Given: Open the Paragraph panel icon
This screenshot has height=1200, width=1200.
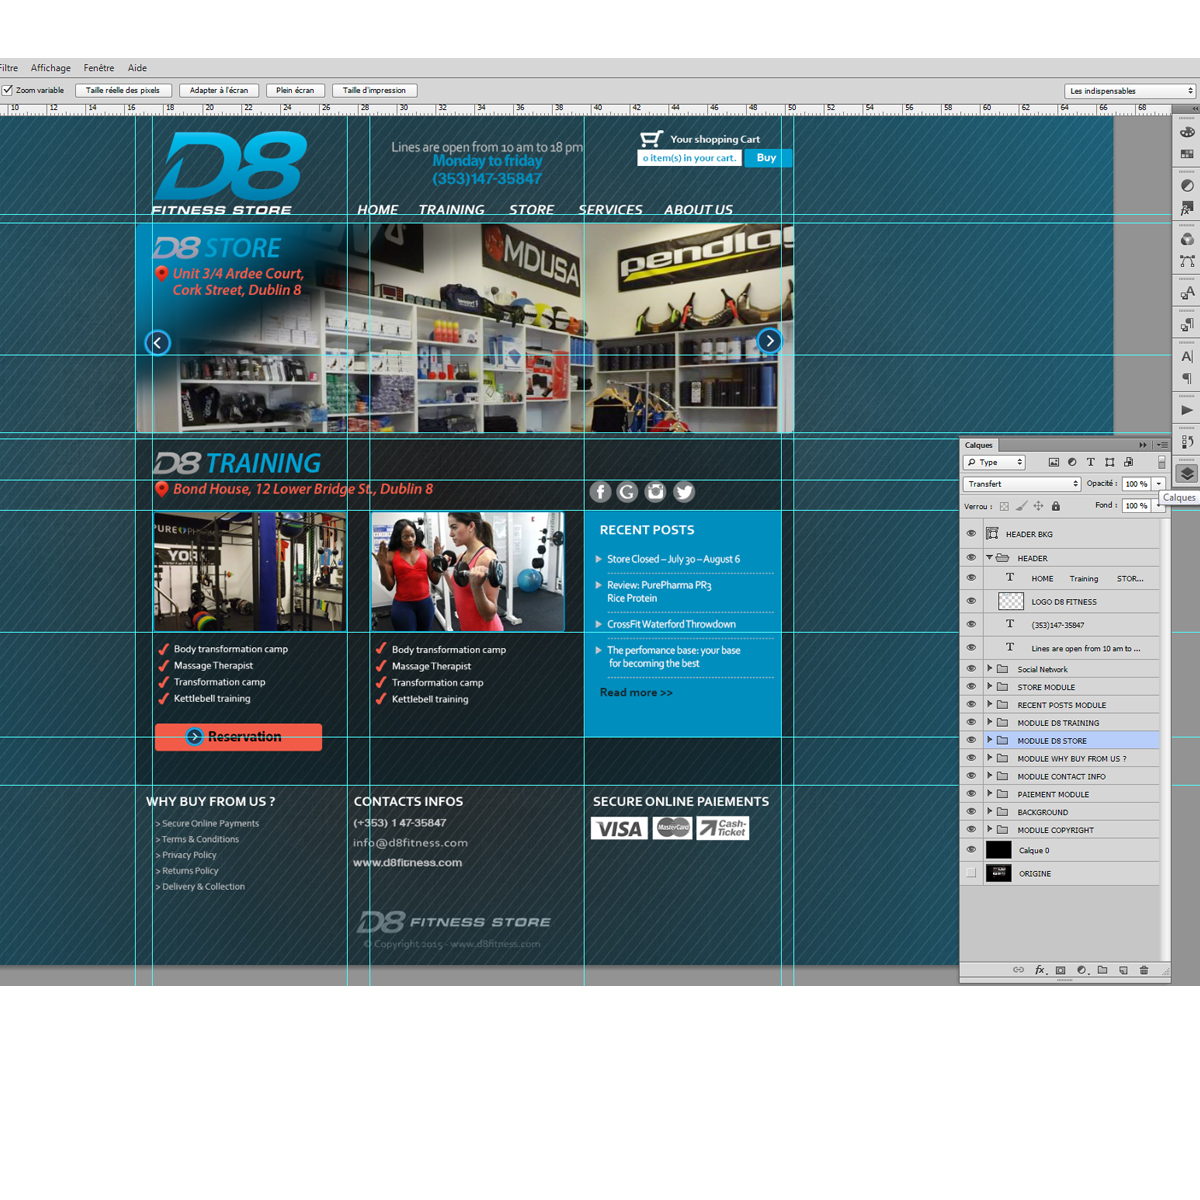Looking at the screenshot, I should tap(1187, 379).
